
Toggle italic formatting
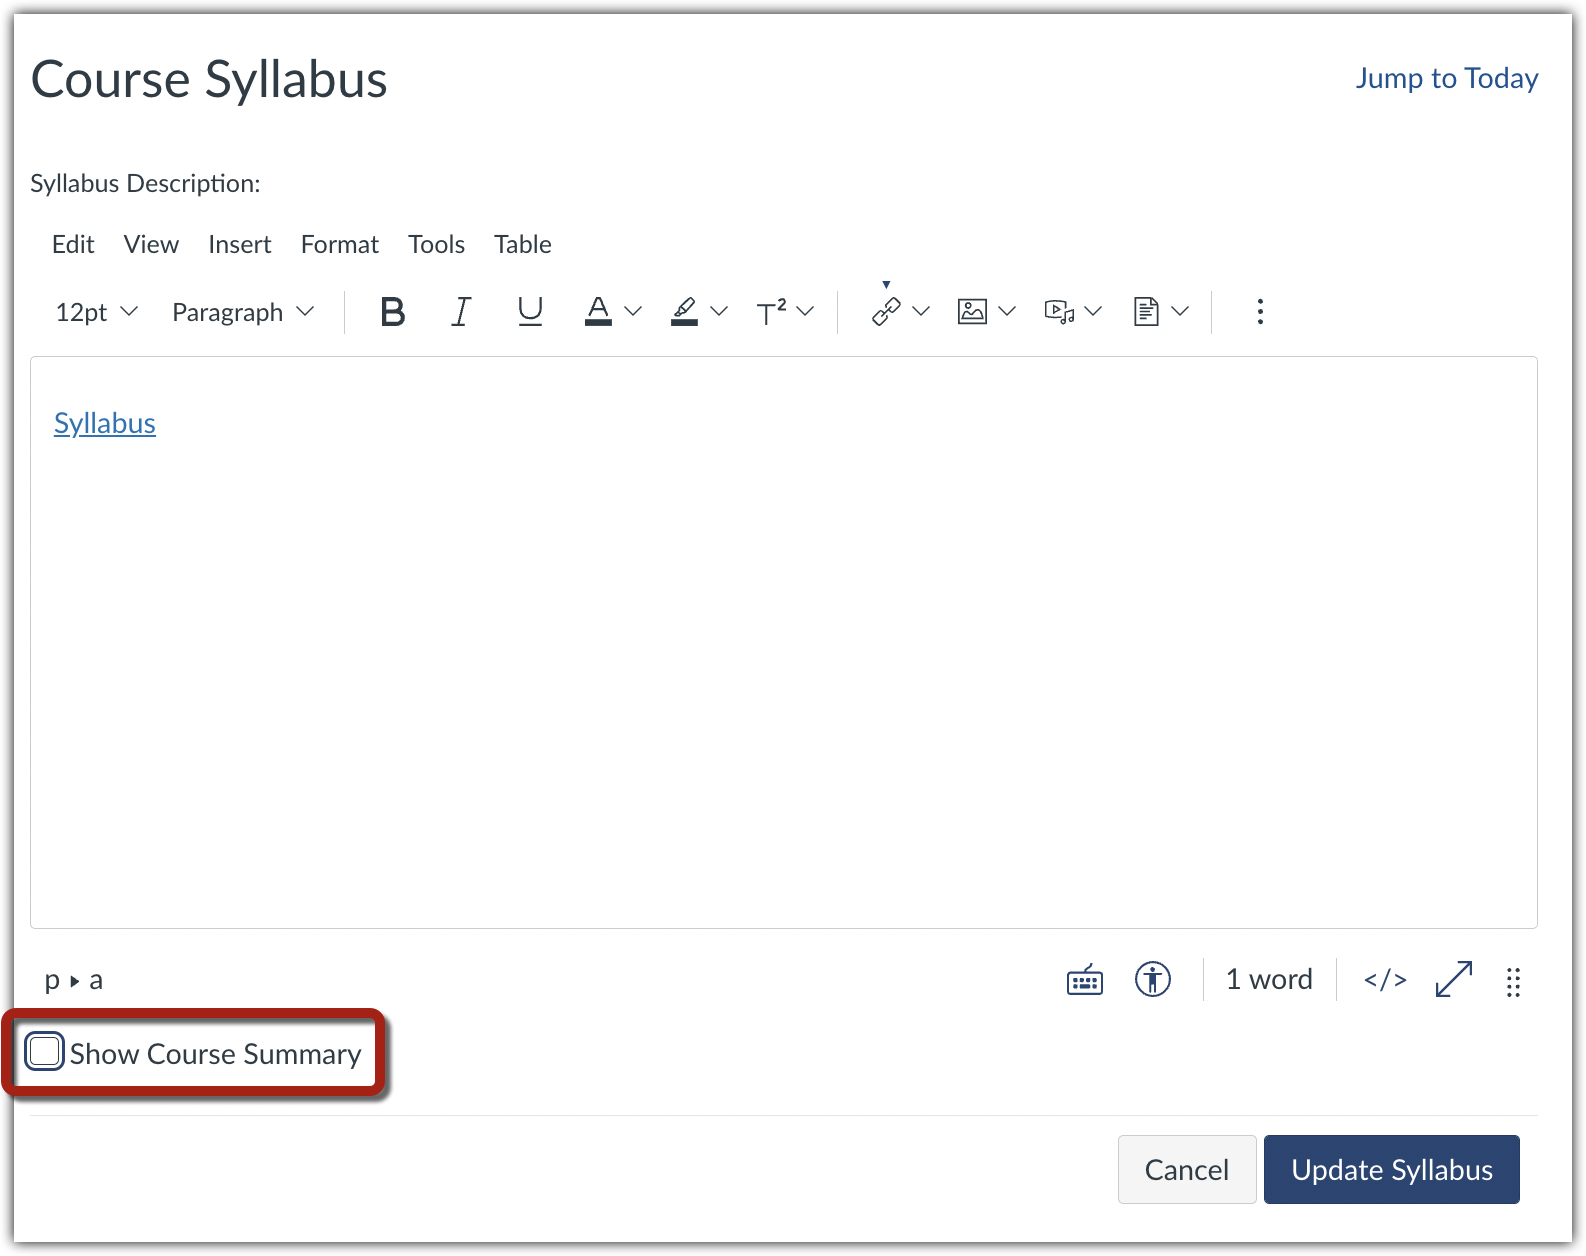[x=461, y=312]
